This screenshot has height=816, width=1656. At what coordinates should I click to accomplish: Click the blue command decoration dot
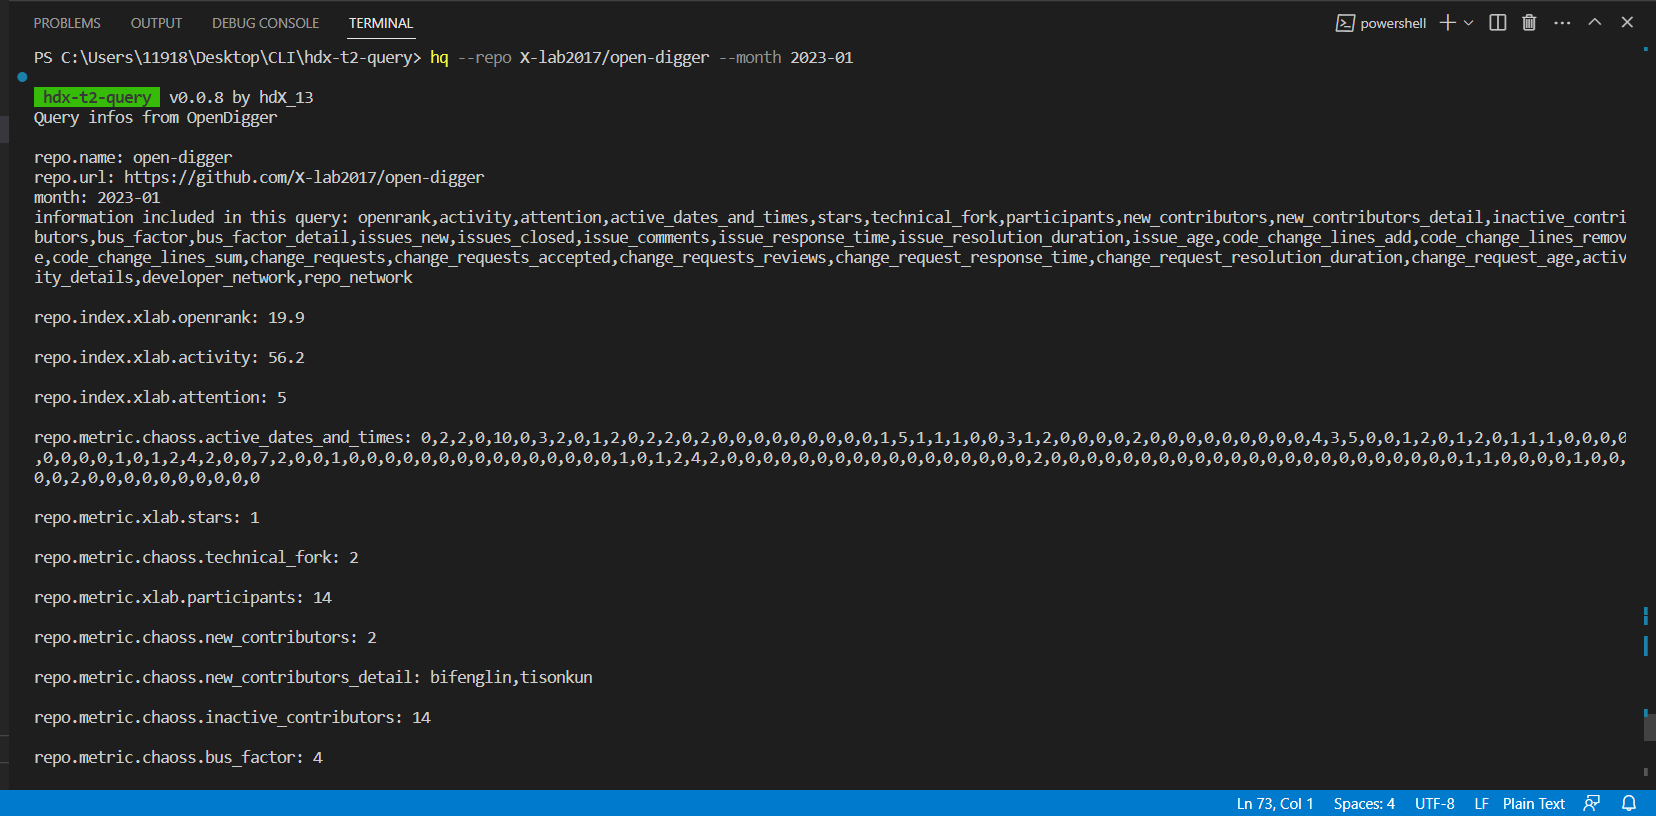[22, 76]
